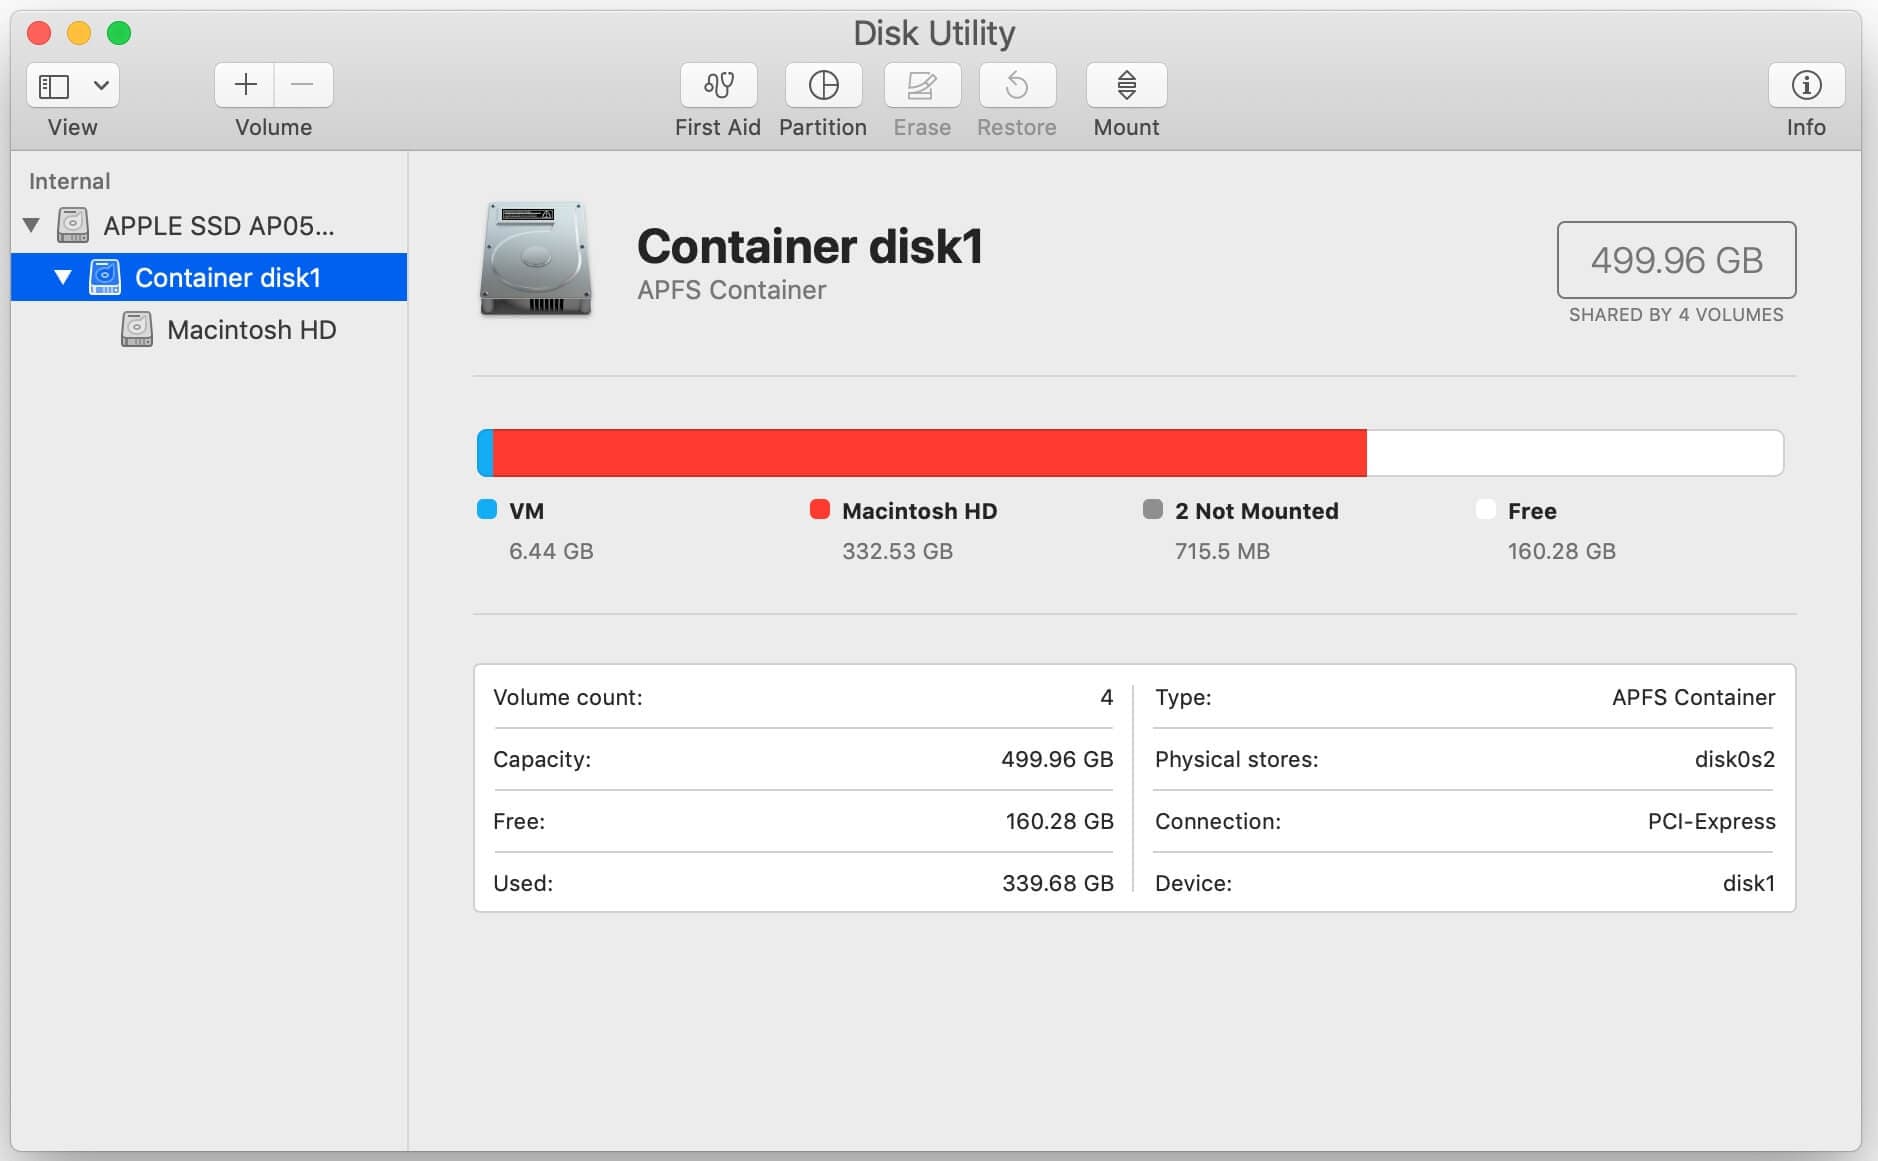Image resolution: width=1878 pixels, height=1161 pixels.
Task: Collapse the APPLE SSD disclosure triangle
Action: point(32,225)
